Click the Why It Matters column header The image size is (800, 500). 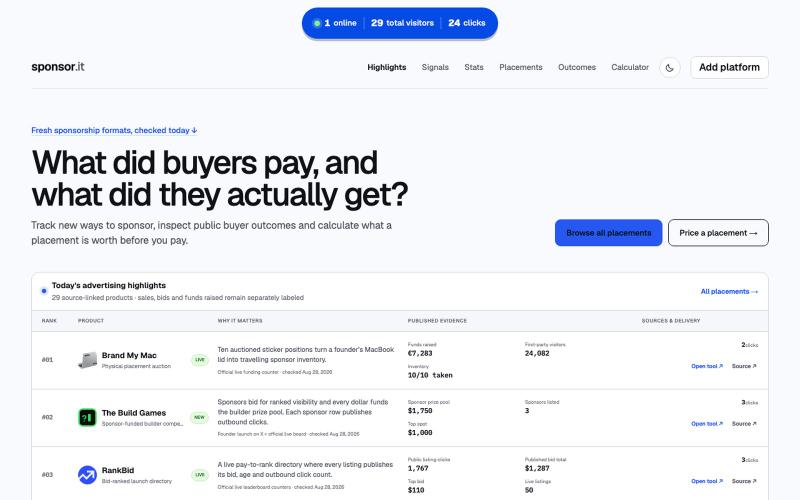[240, 321]
